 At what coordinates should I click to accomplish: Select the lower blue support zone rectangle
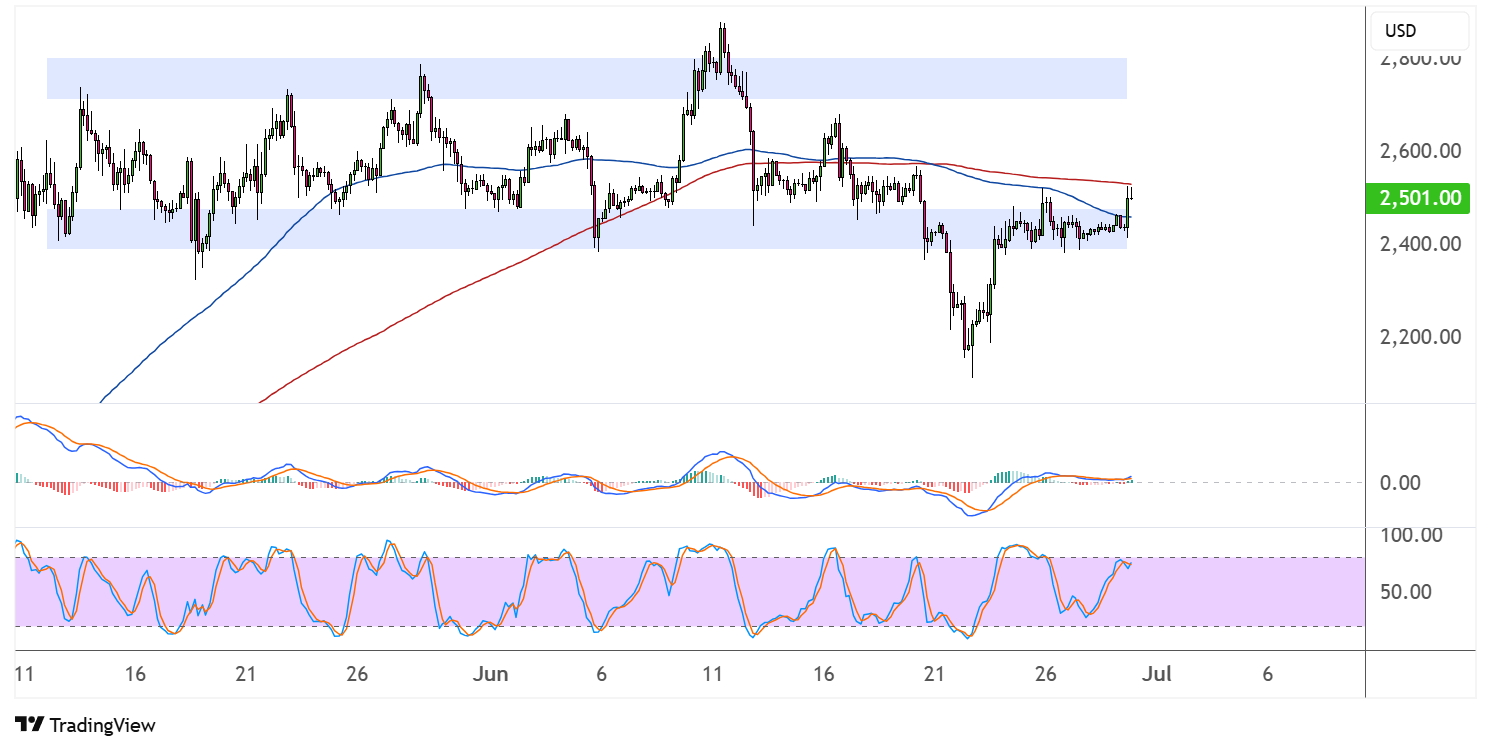pos(587,229)
